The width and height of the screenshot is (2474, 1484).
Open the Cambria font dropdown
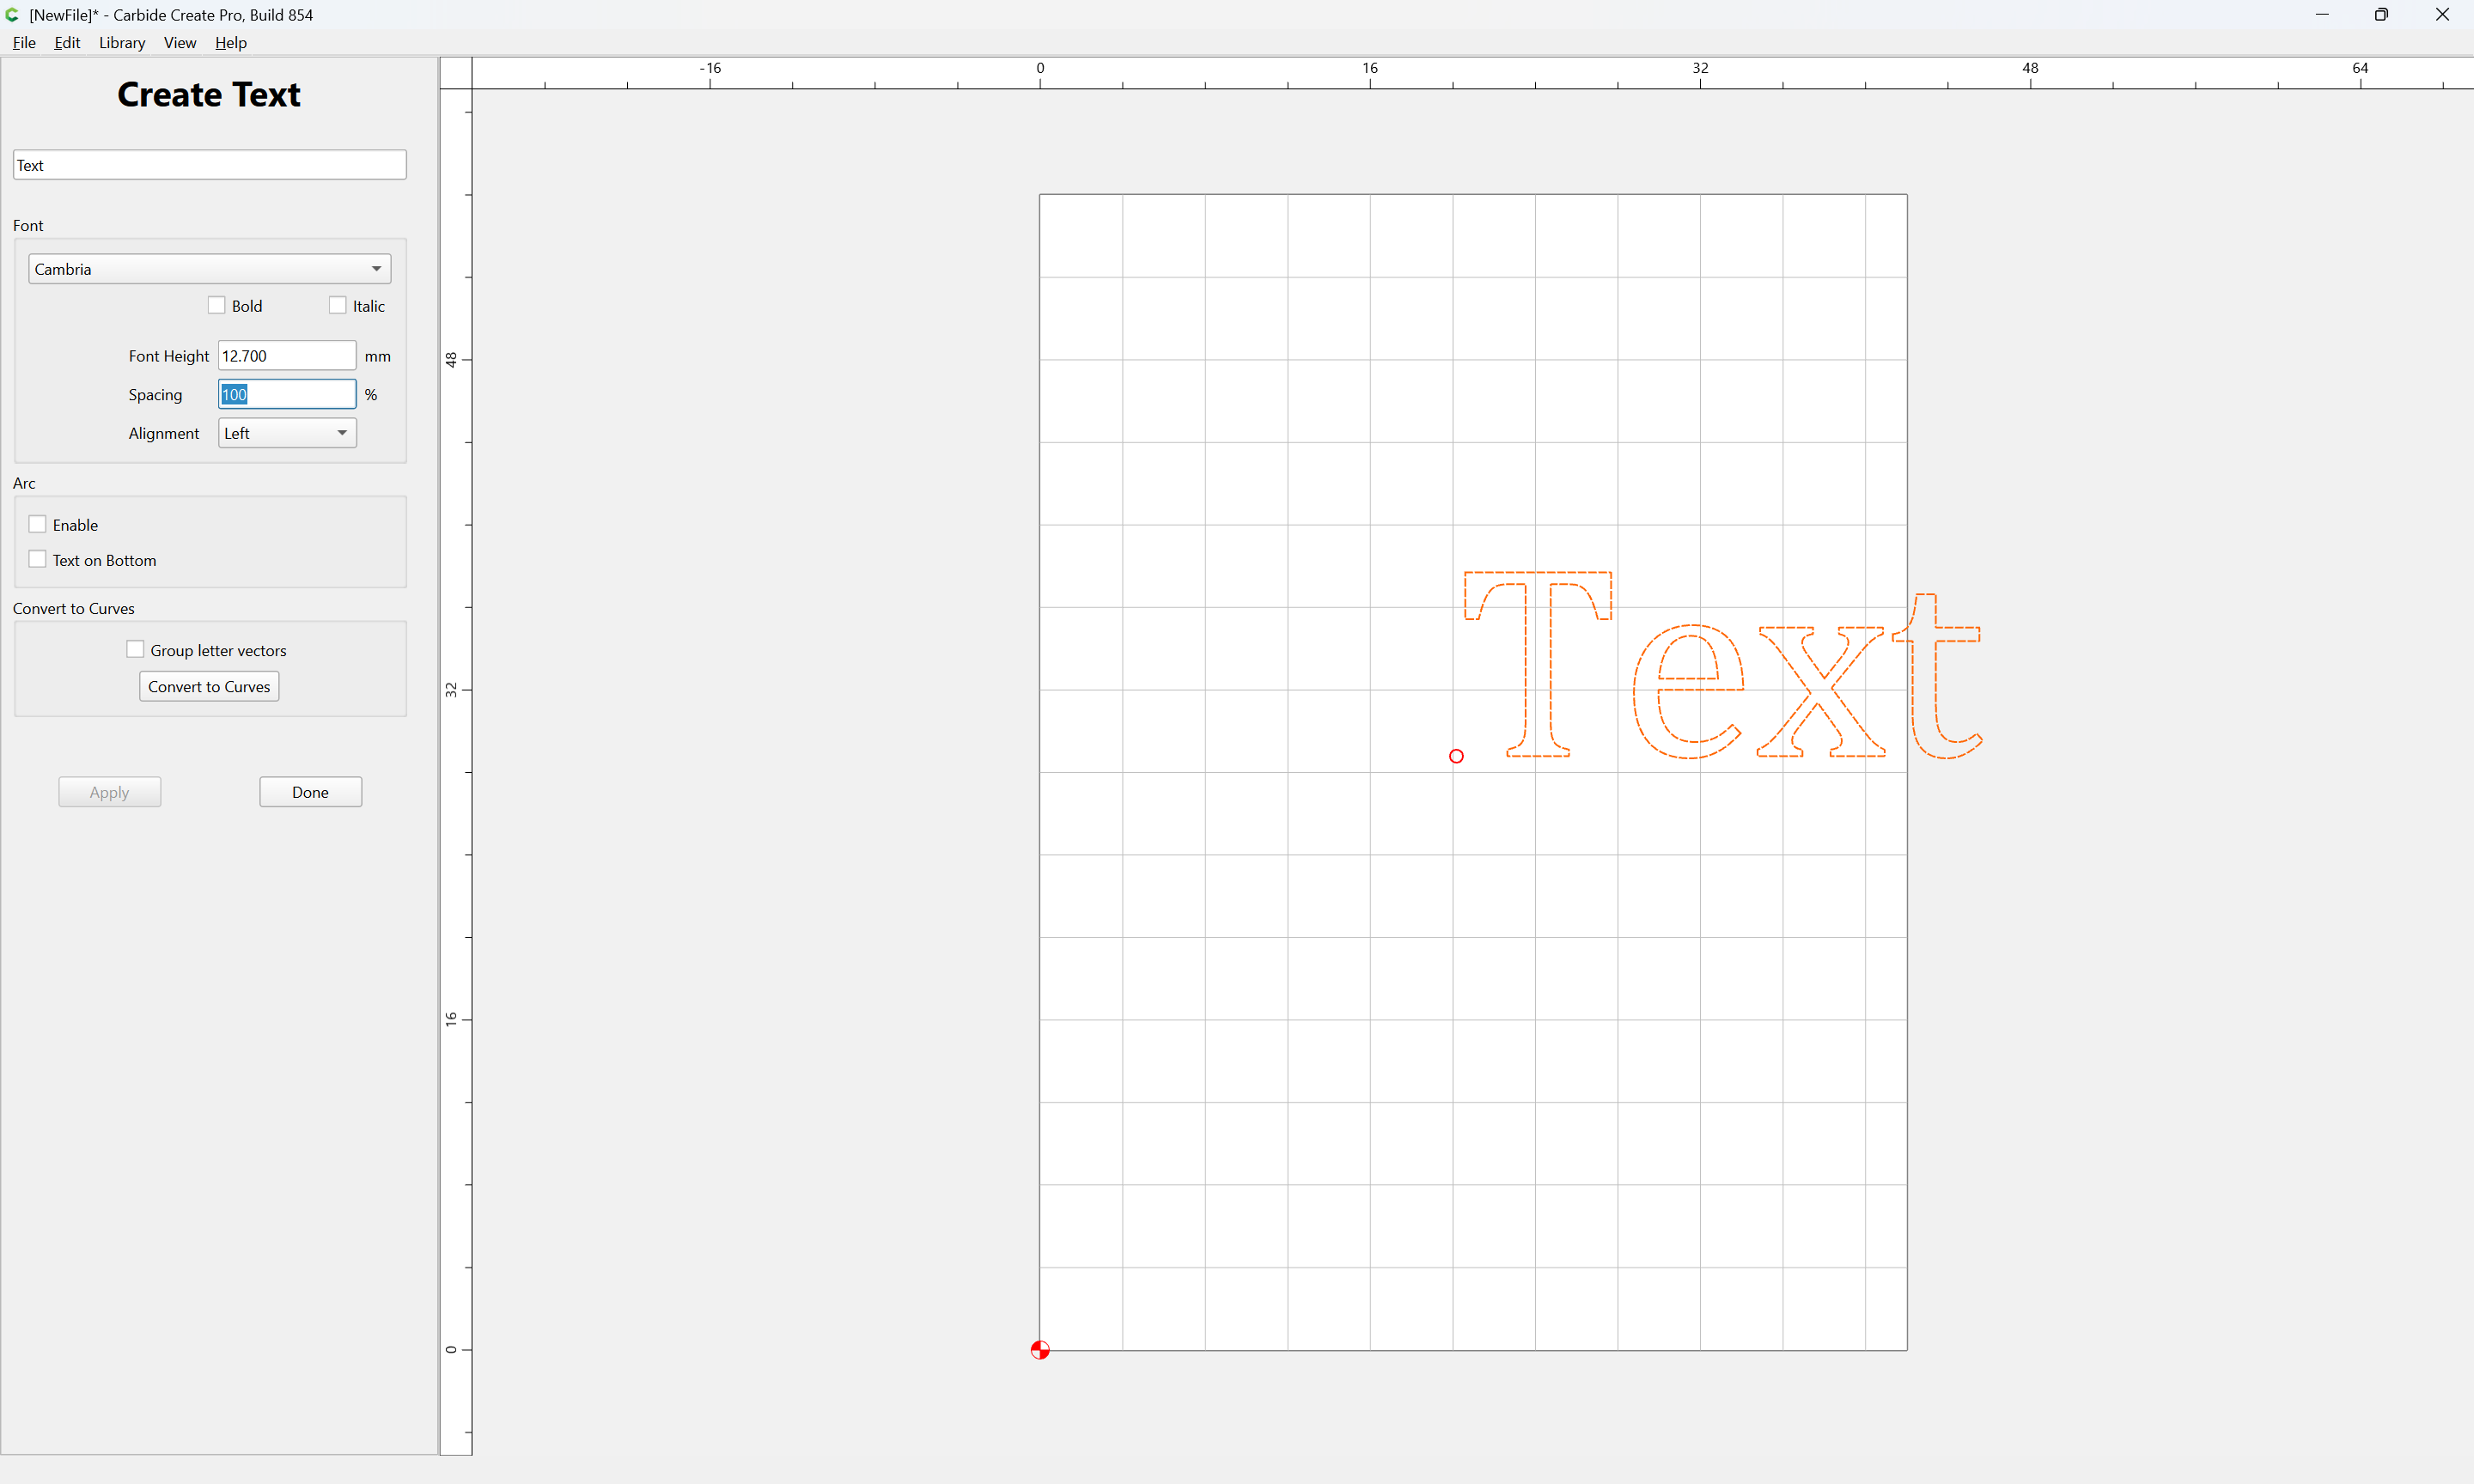tap(209, 269)
